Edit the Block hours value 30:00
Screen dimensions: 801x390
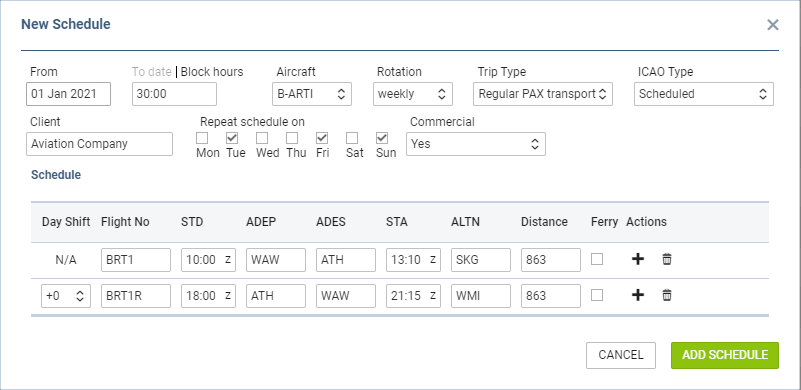(174, 94)
